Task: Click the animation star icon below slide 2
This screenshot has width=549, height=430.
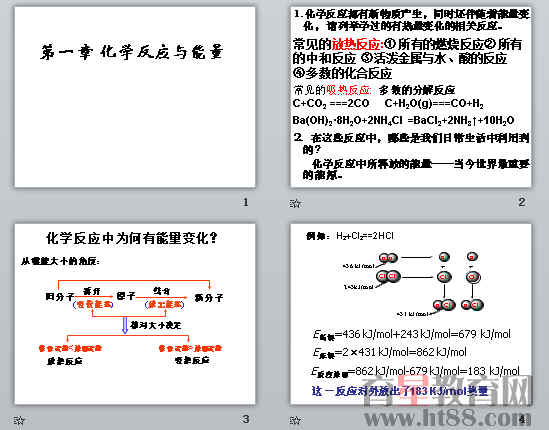Action: (295, 203)
